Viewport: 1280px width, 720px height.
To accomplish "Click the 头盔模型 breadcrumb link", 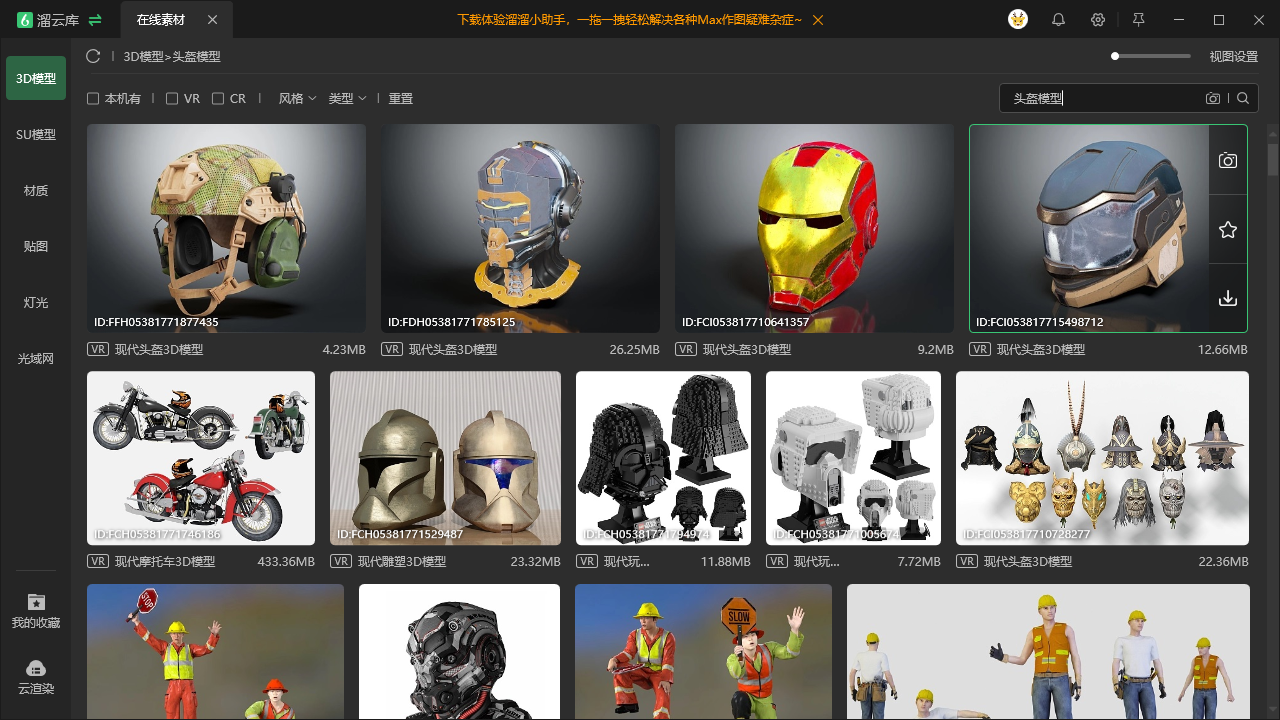I will point(196,57).
